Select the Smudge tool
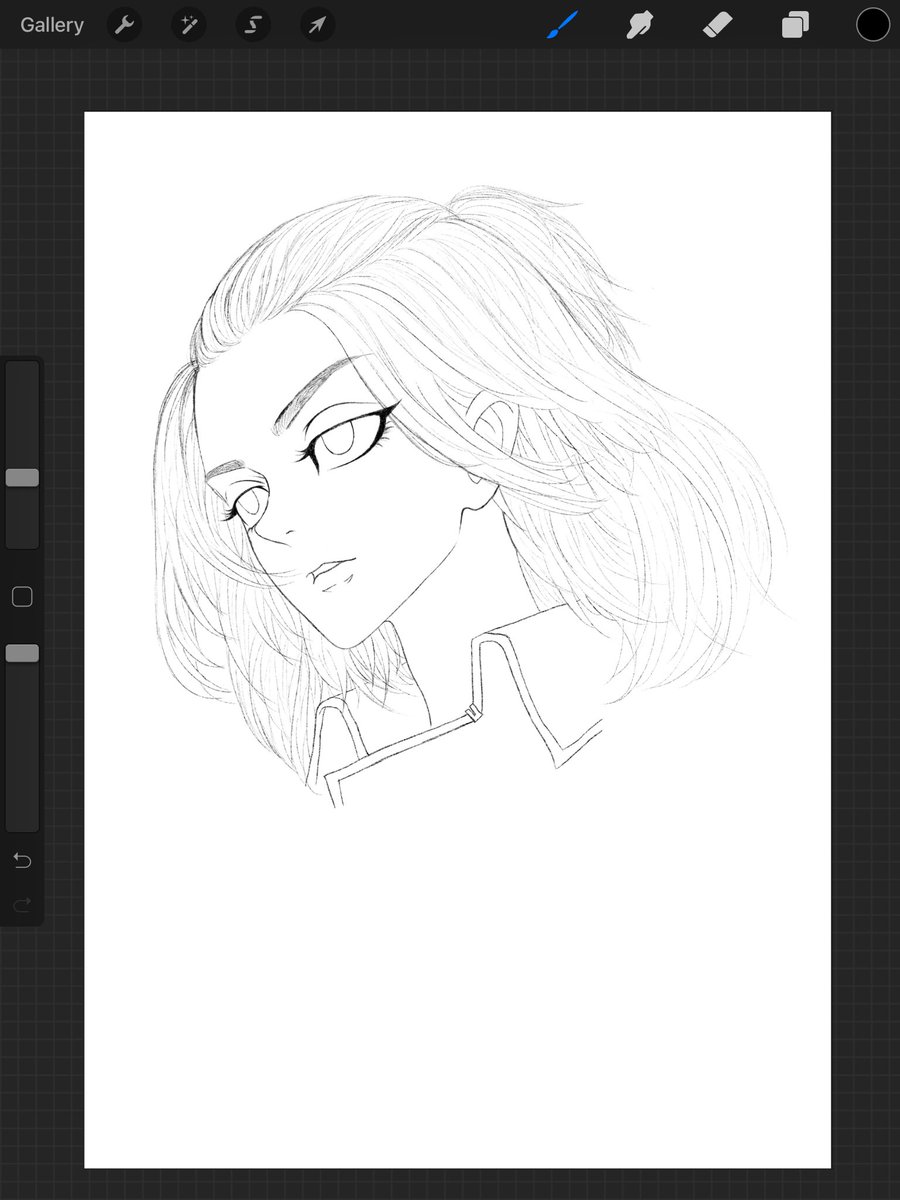This screenshot has height=1200, width=900. 640,25
